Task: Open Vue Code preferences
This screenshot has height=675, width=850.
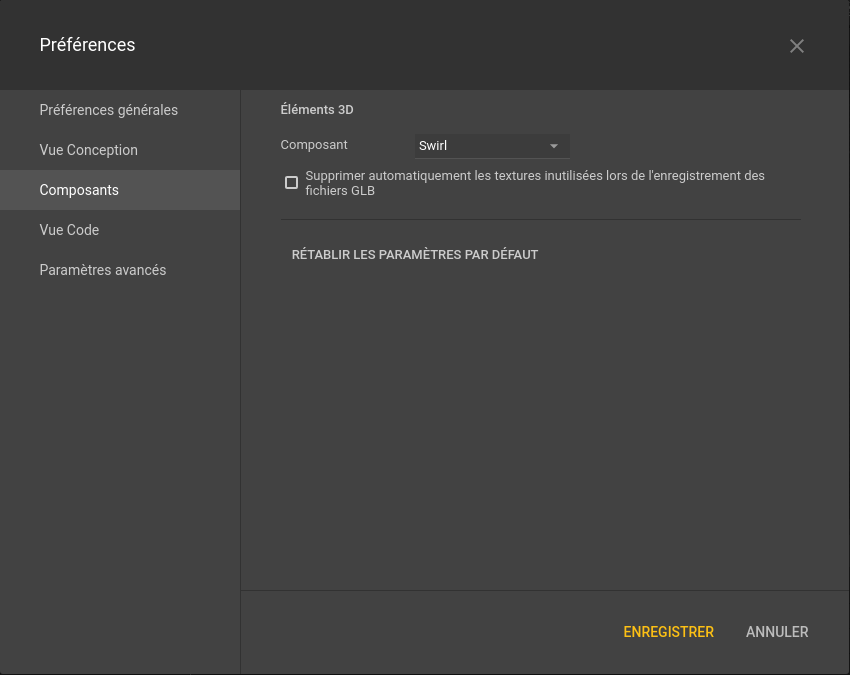Action: tap(120, 230)
